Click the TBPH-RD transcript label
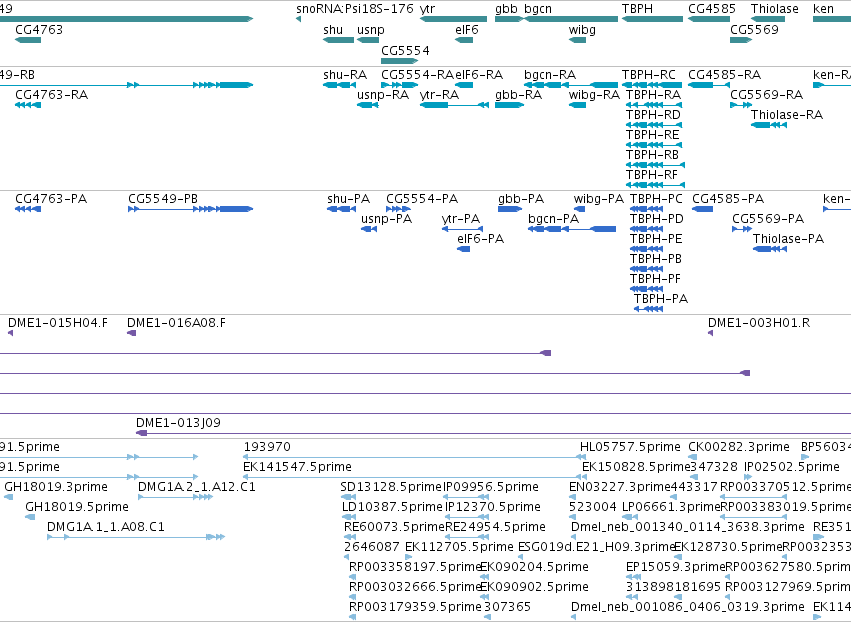The width and height of the screenshot is (851, 622). [653, 115]
